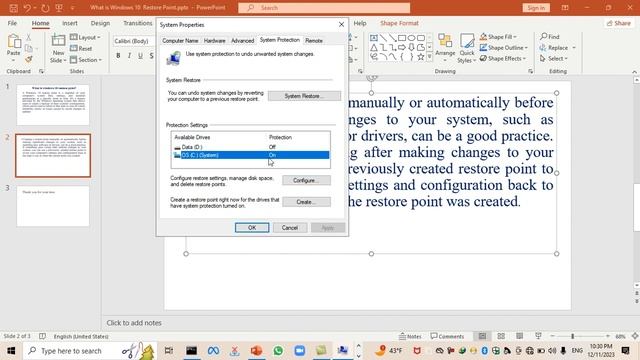Select the rectangle shape in gallery

click(402, 38)
